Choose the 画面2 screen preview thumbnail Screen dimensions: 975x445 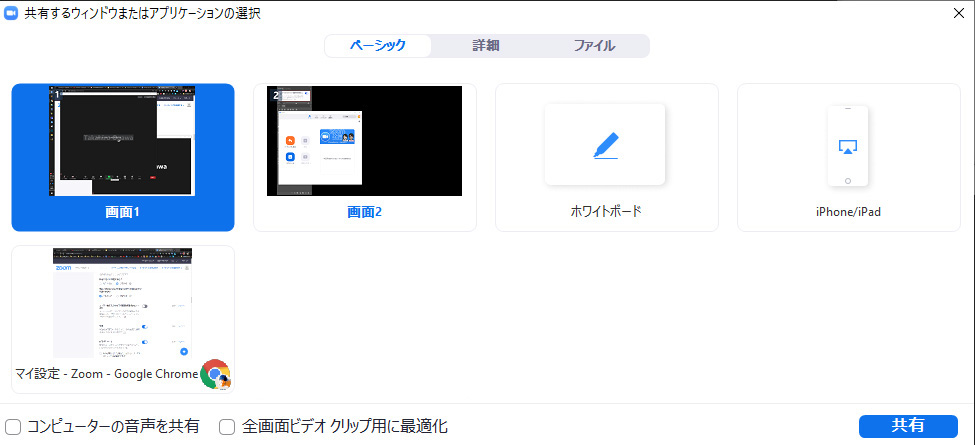point(365,141)
